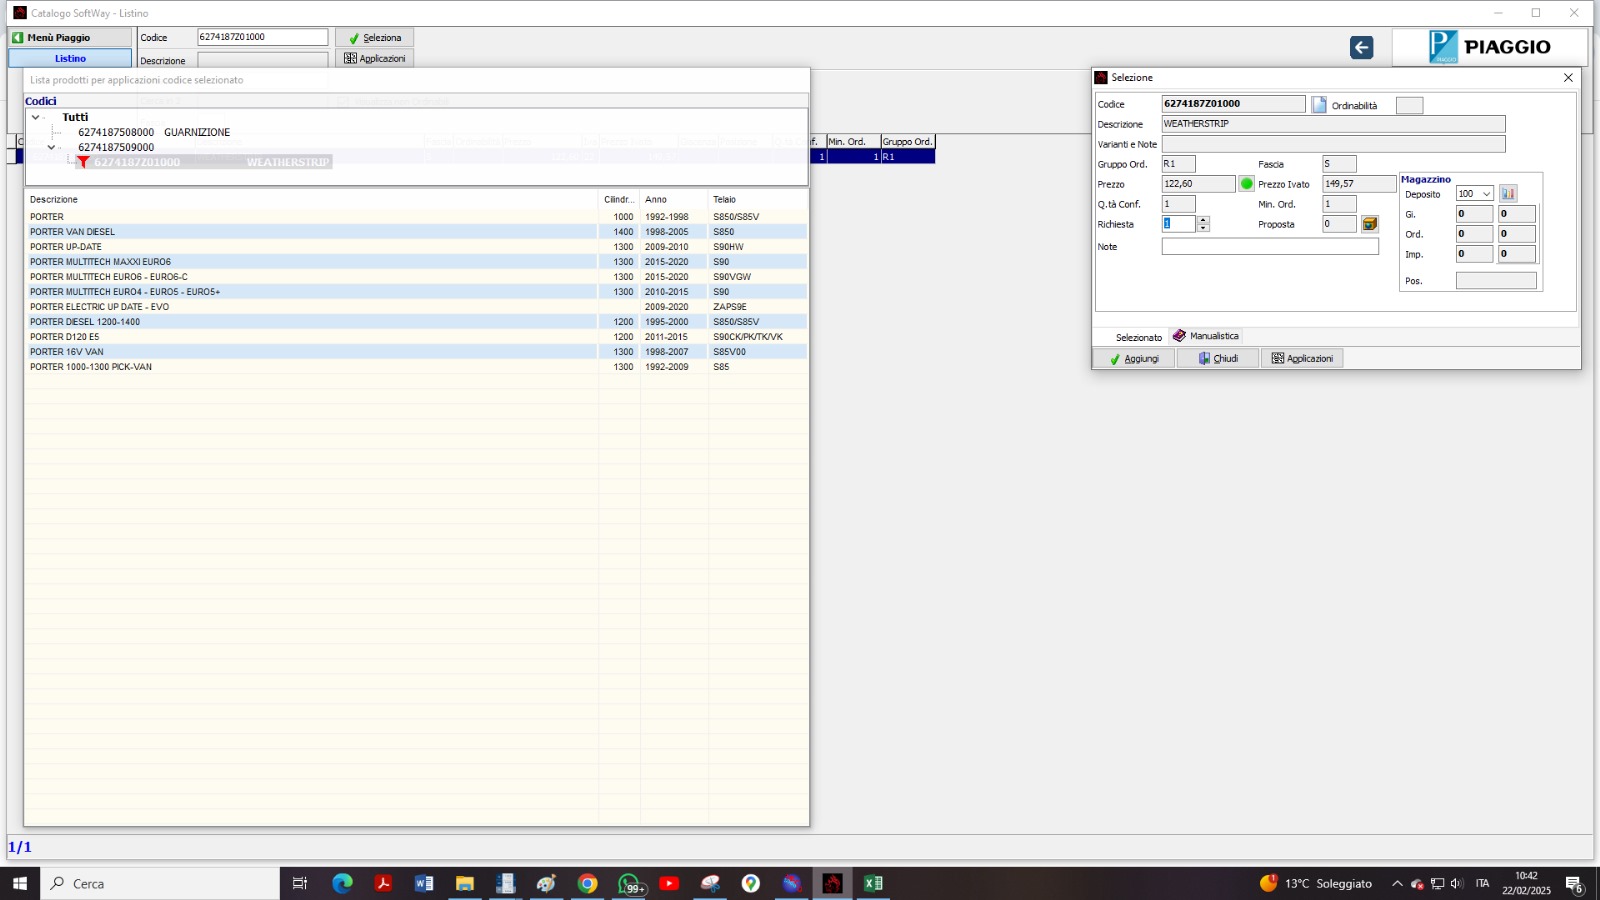Click the green price status indicator
Image resolution: width=1600 pixels, height=900 pixels.
(1246, 184)
